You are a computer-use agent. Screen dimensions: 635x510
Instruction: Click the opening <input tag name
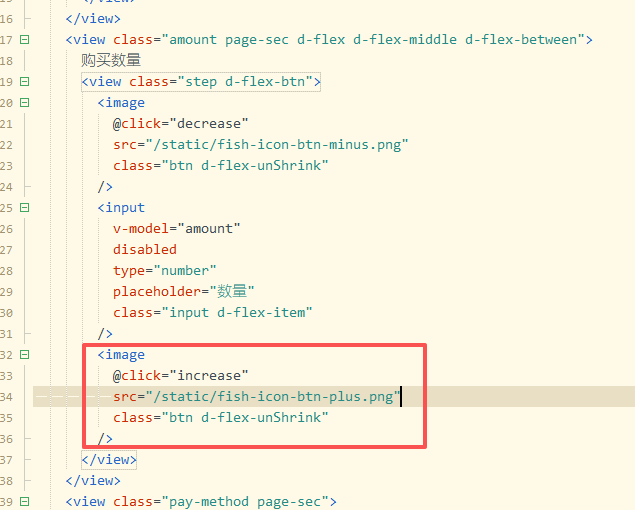tap(124, 208)
